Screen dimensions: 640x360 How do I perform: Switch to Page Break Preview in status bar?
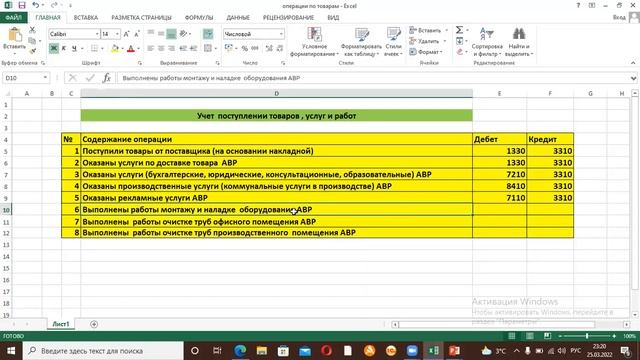point(547,336)
